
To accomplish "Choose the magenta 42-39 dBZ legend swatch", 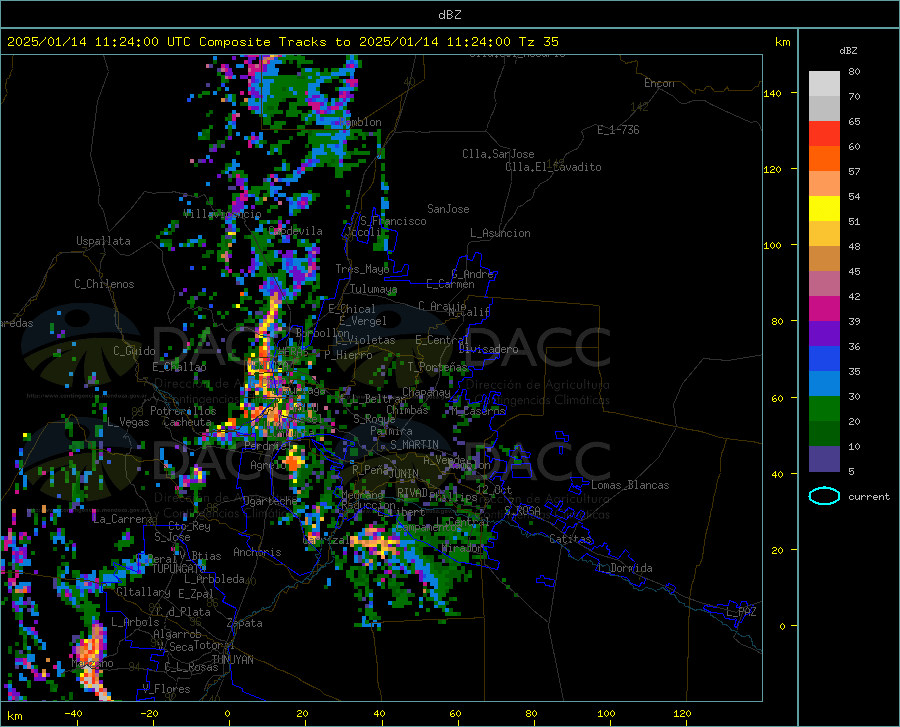I will (x=824, y=309).
